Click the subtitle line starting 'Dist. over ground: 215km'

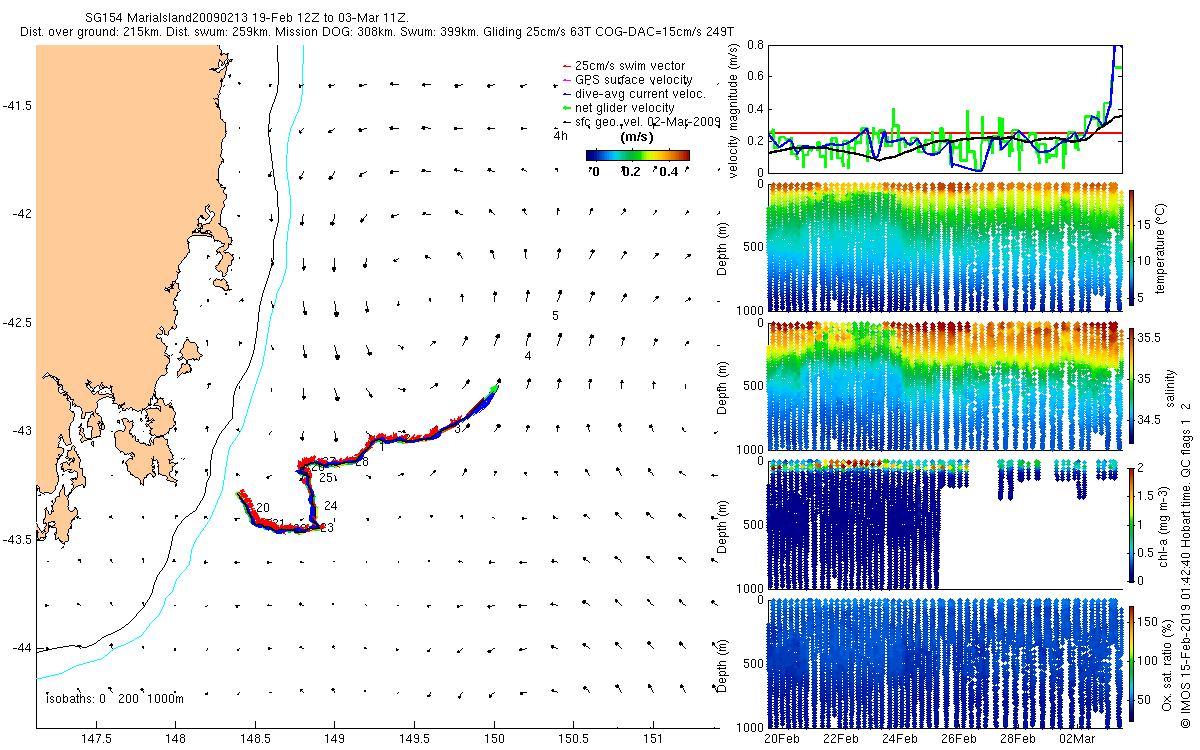click(377, 32)
